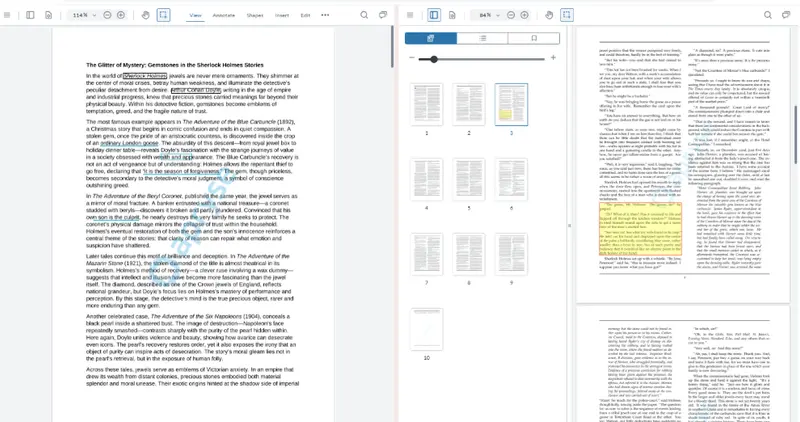Toggle the side panel in right viewer

point(434,15)
